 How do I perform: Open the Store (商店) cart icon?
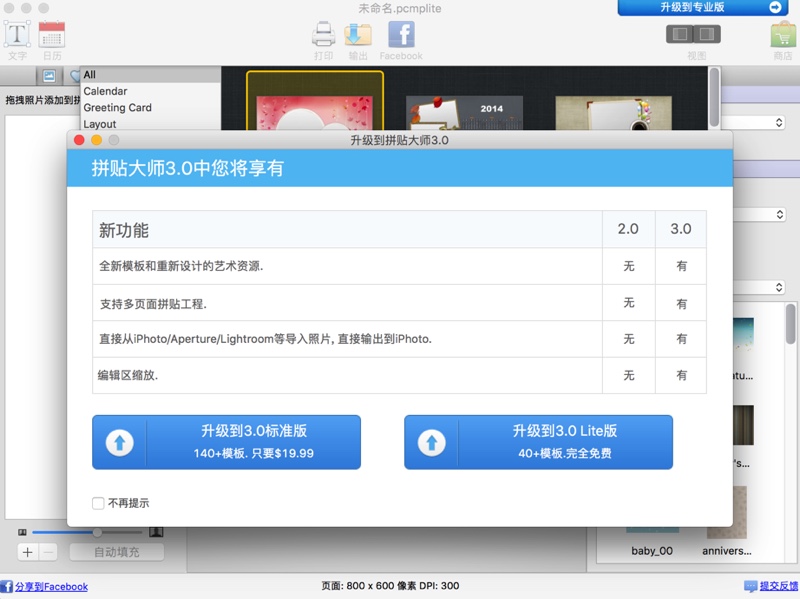coord(783,35)
